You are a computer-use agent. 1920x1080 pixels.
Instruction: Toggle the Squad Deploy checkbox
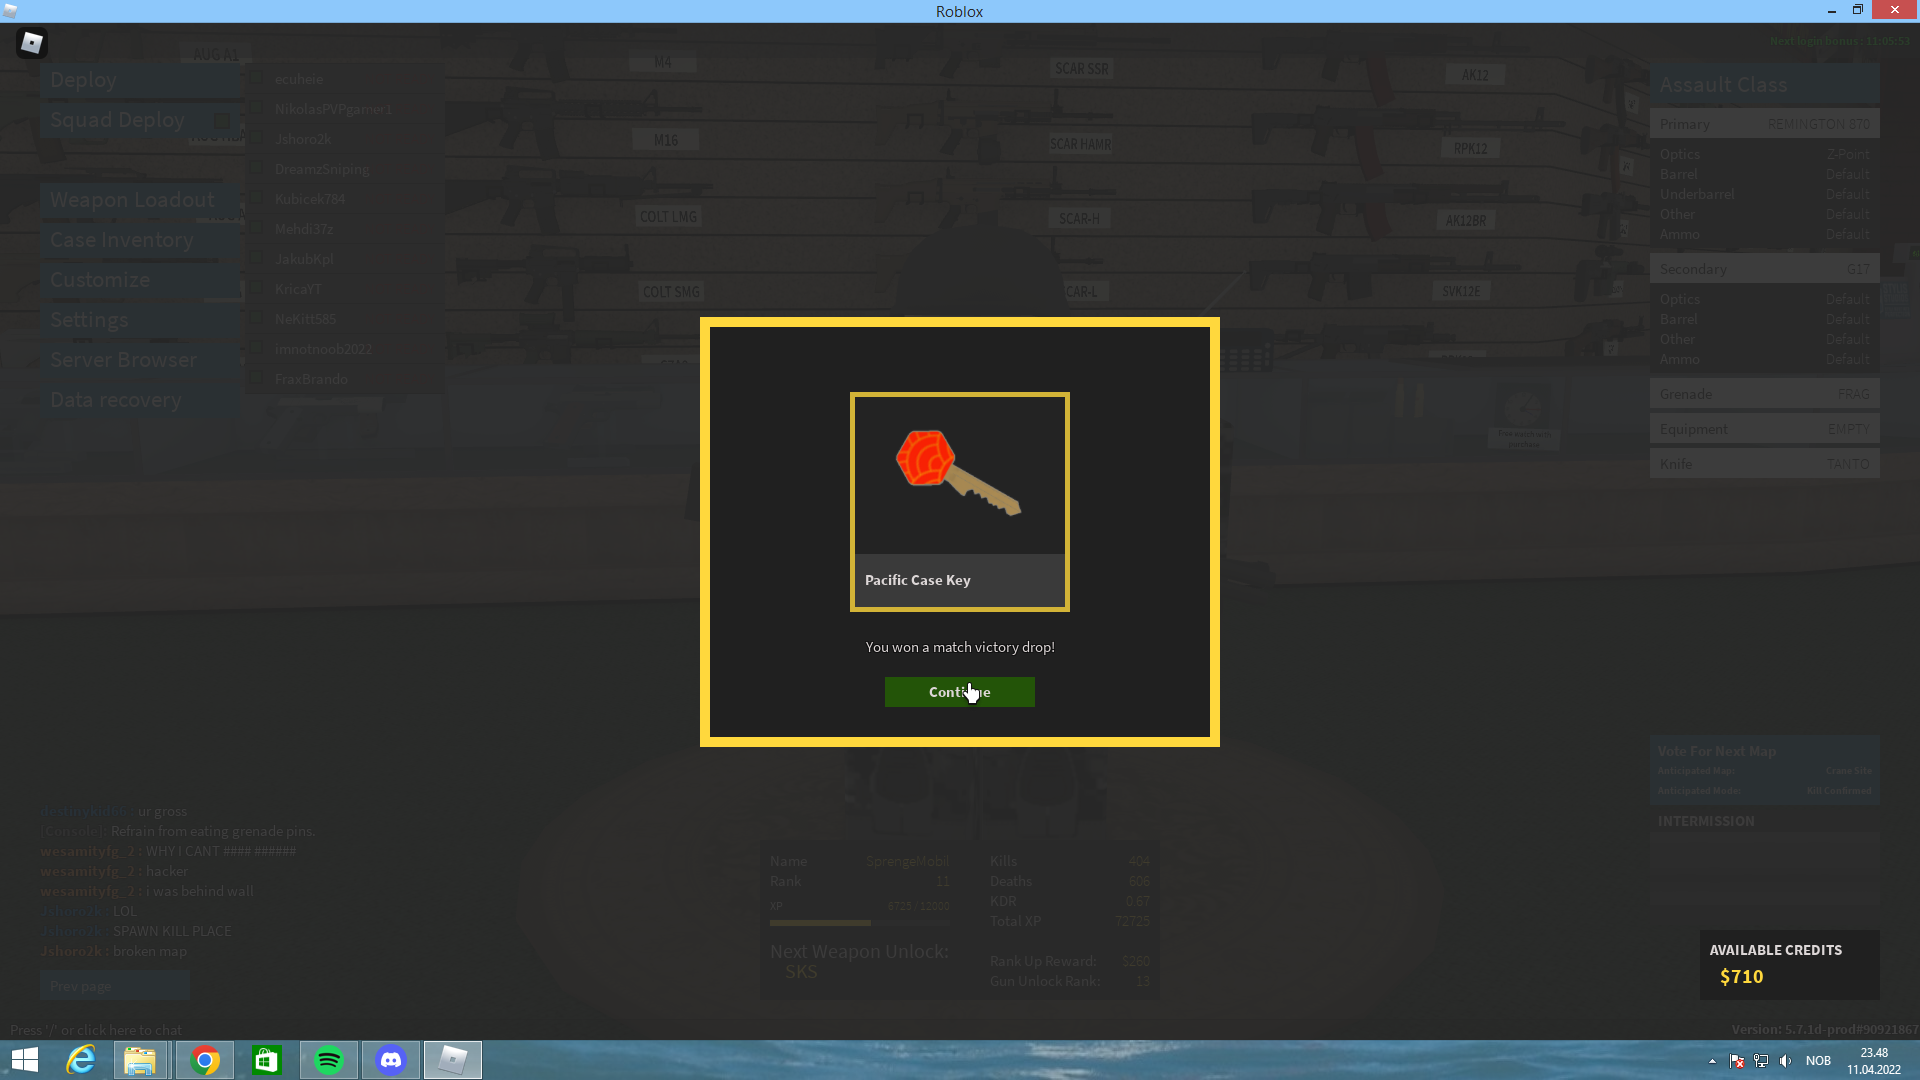pos(222,121)
